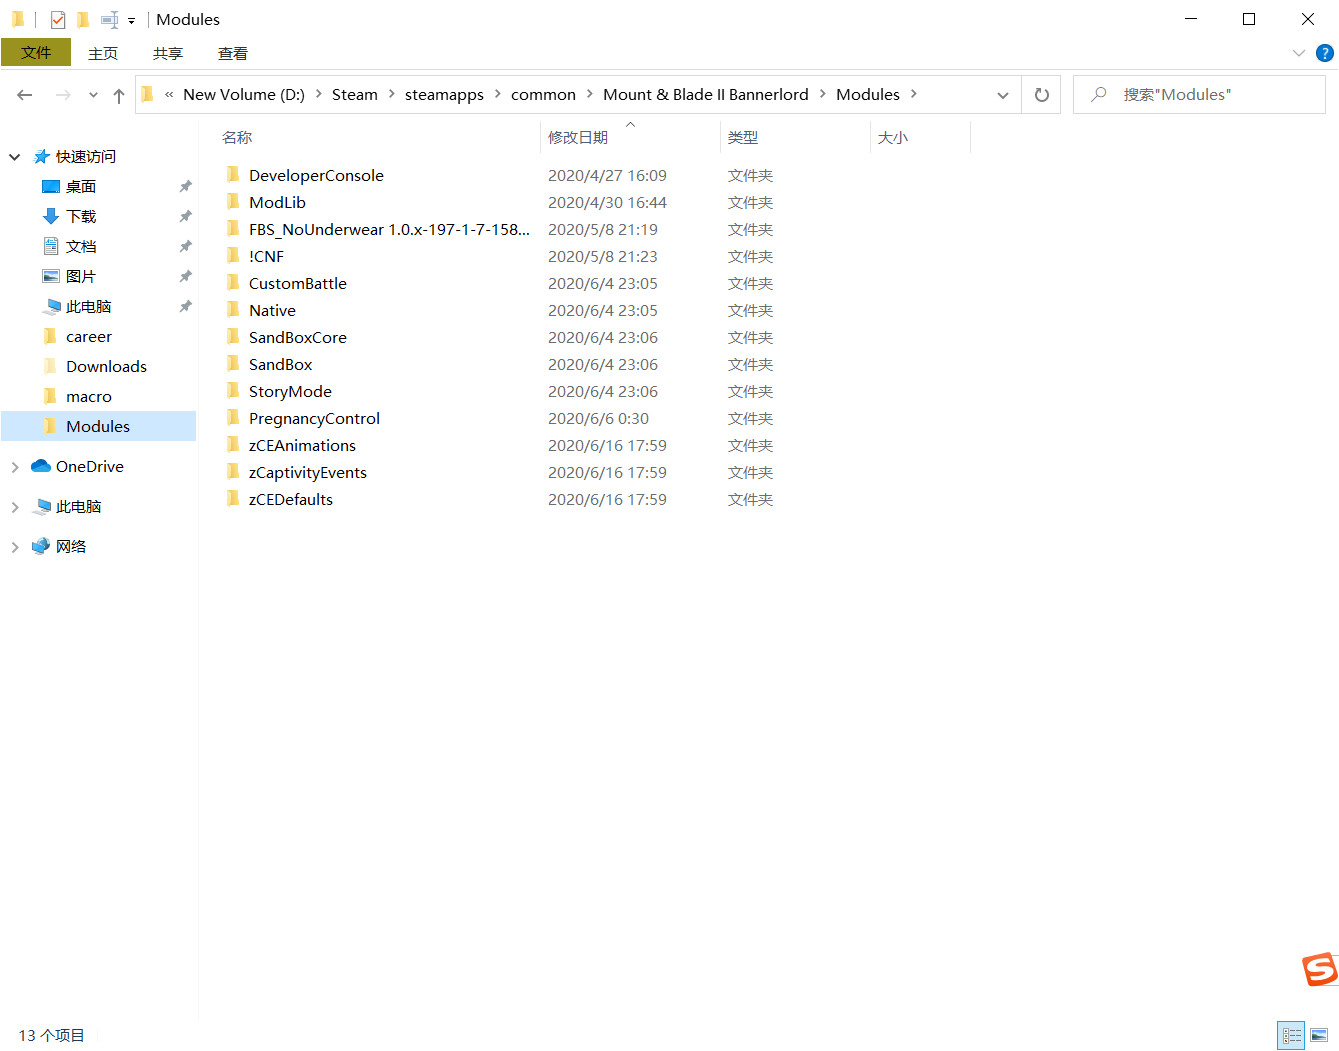Image resolution: width=1339 pixels, height=1051 pixels.
Task: Select 图片 in quick access
Action: [x=81, y=277]
